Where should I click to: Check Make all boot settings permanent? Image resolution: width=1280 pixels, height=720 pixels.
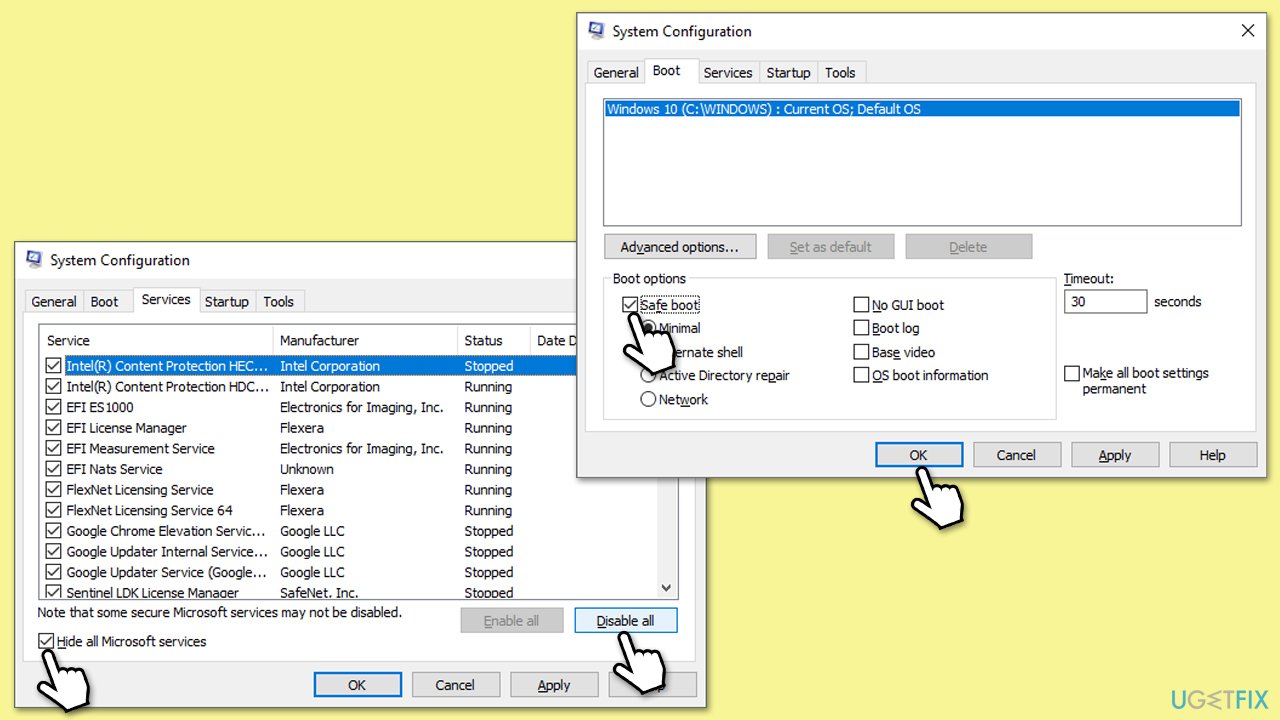1072,373
